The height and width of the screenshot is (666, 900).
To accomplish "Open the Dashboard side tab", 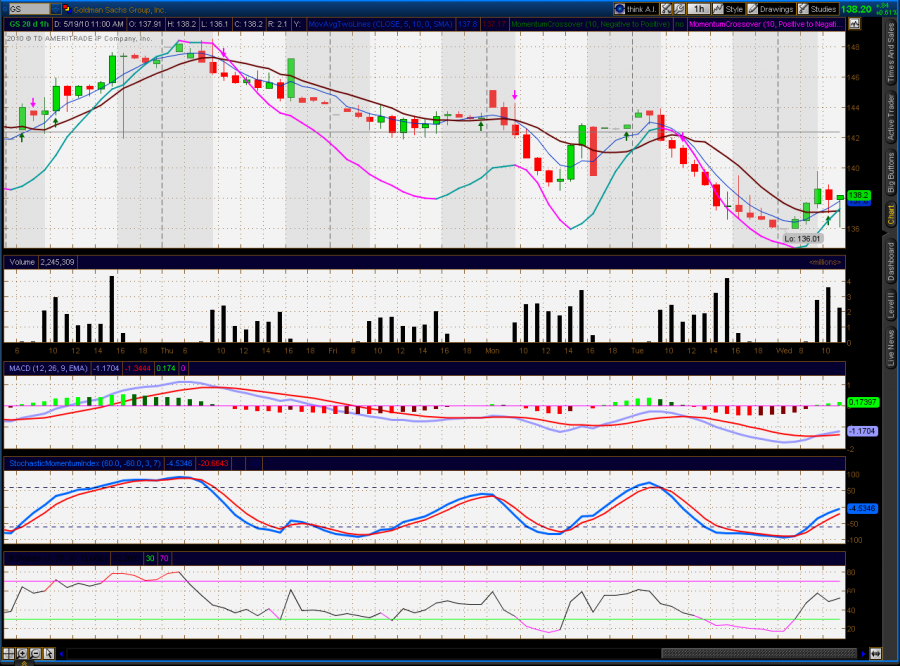I will pos(891,261).
